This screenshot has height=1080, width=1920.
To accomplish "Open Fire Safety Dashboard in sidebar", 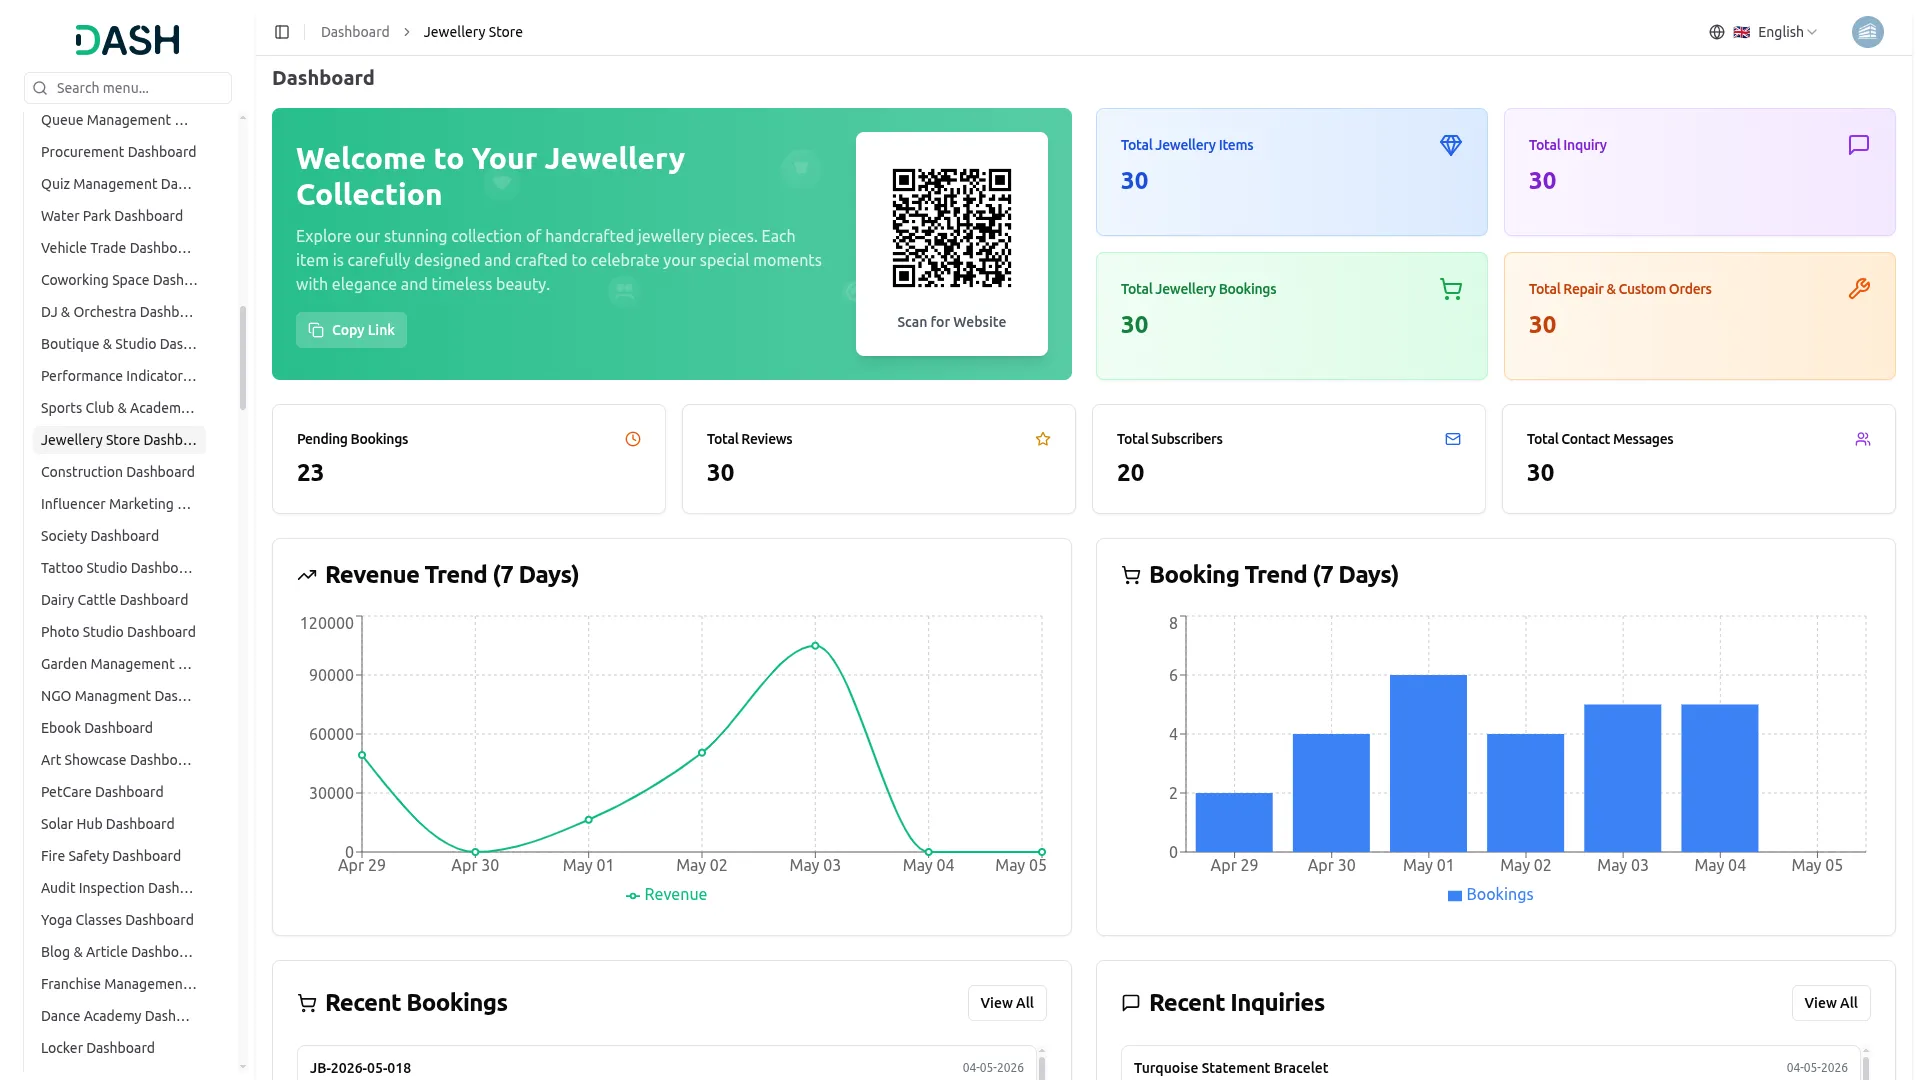I will point(119,856).
